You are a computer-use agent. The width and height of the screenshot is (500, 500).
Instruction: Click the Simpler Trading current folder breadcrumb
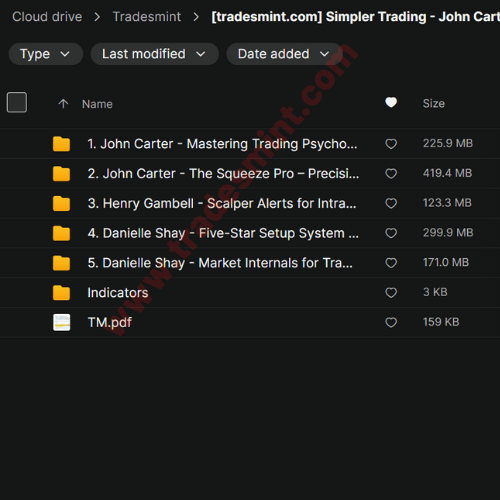[x=355, y=17]
